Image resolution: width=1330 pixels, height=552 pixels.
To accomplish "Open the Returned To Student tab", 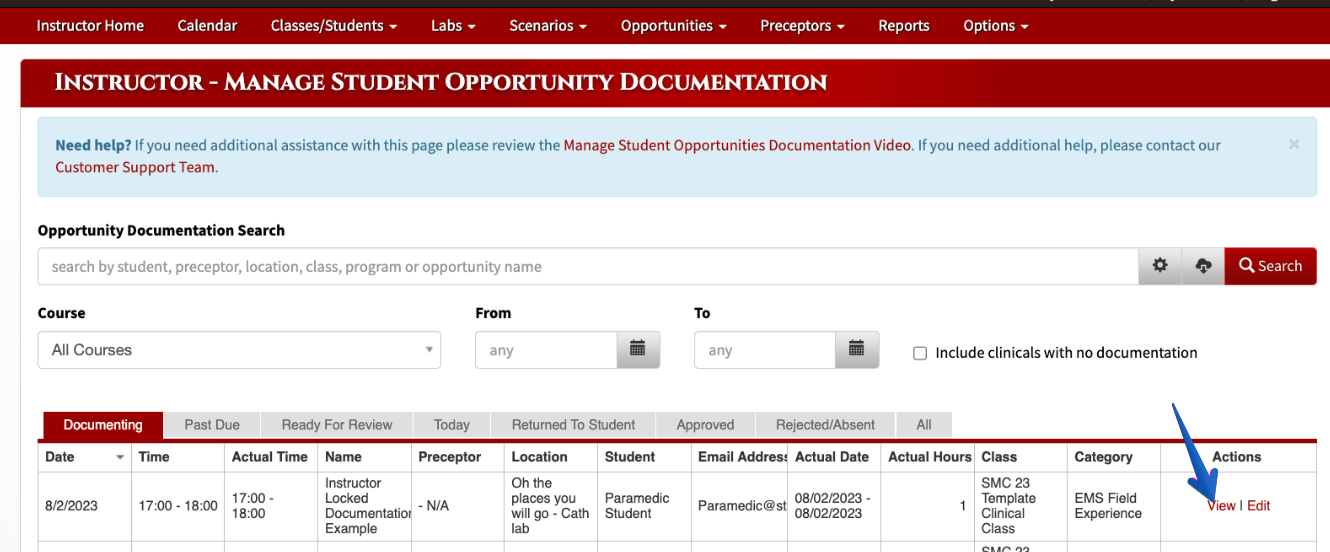I will click(x=573, y=425).
